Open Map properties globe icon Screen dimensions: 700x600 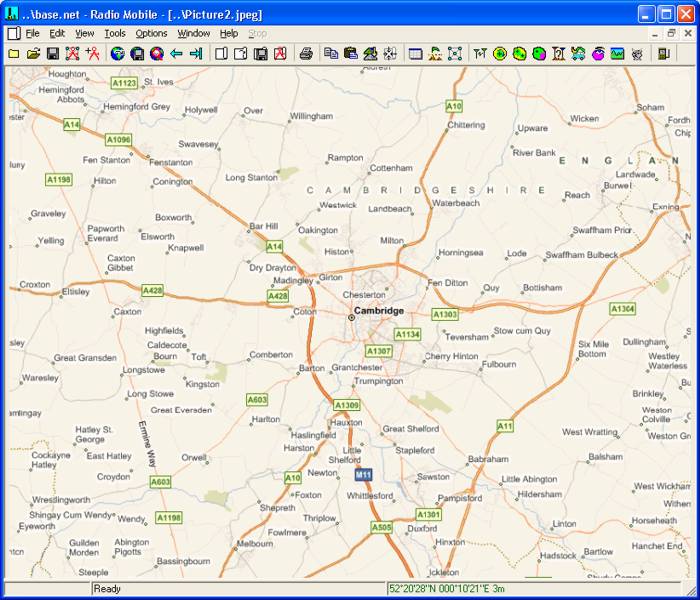click(x=117, y=54)
